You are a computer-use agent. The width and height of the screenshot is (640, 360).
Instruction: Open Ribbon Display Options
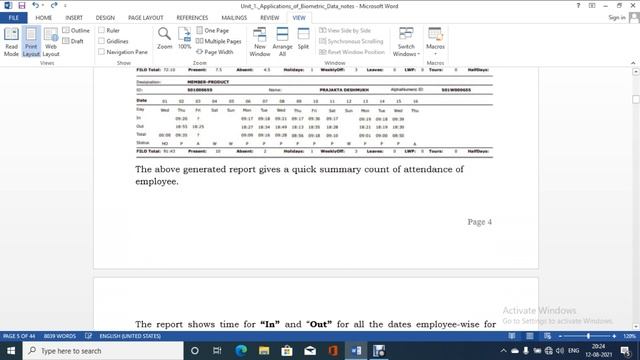tap(592, 6)
